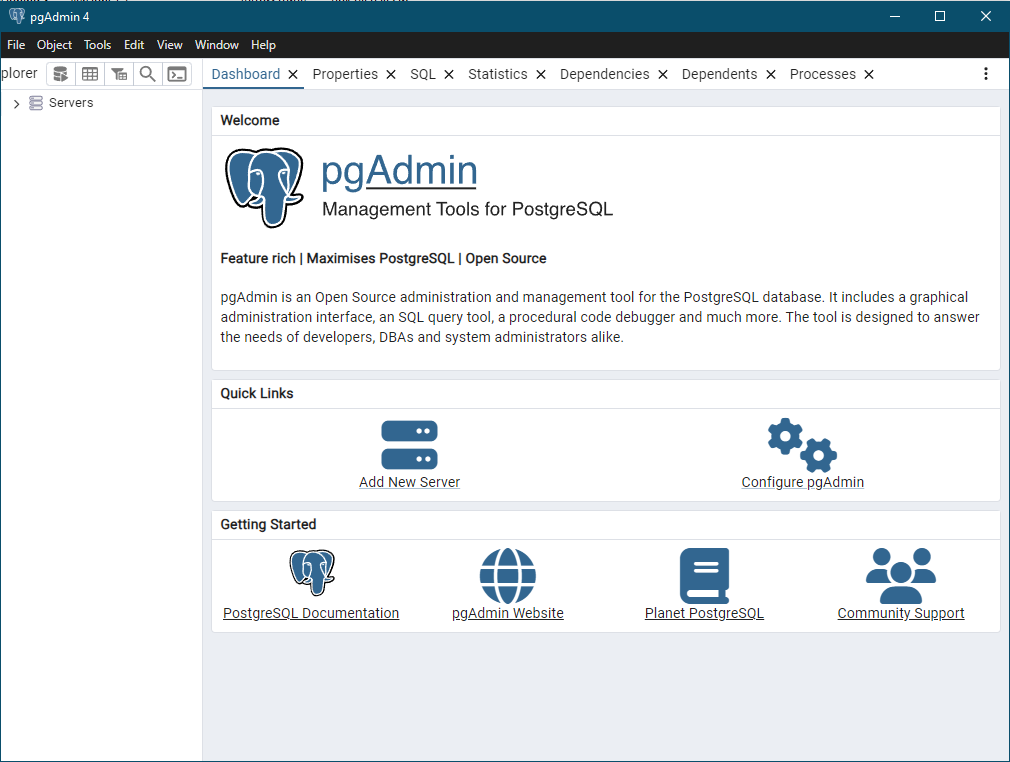The height and width of the screenshot is (762, 1010).
Task: Open Search Objects magnifier icon
Action: pos(148,74)
